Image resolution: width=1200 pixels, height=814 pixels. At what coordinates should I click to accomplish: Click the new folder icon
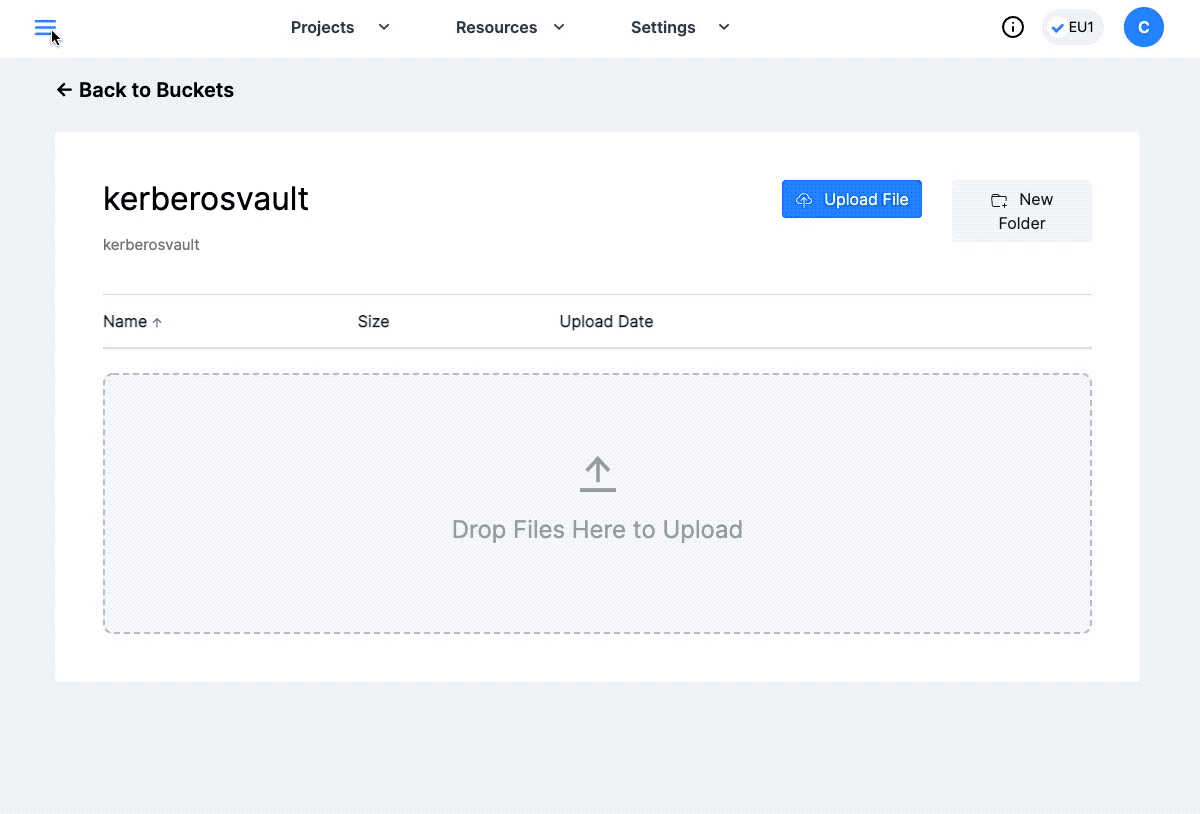1000,200
